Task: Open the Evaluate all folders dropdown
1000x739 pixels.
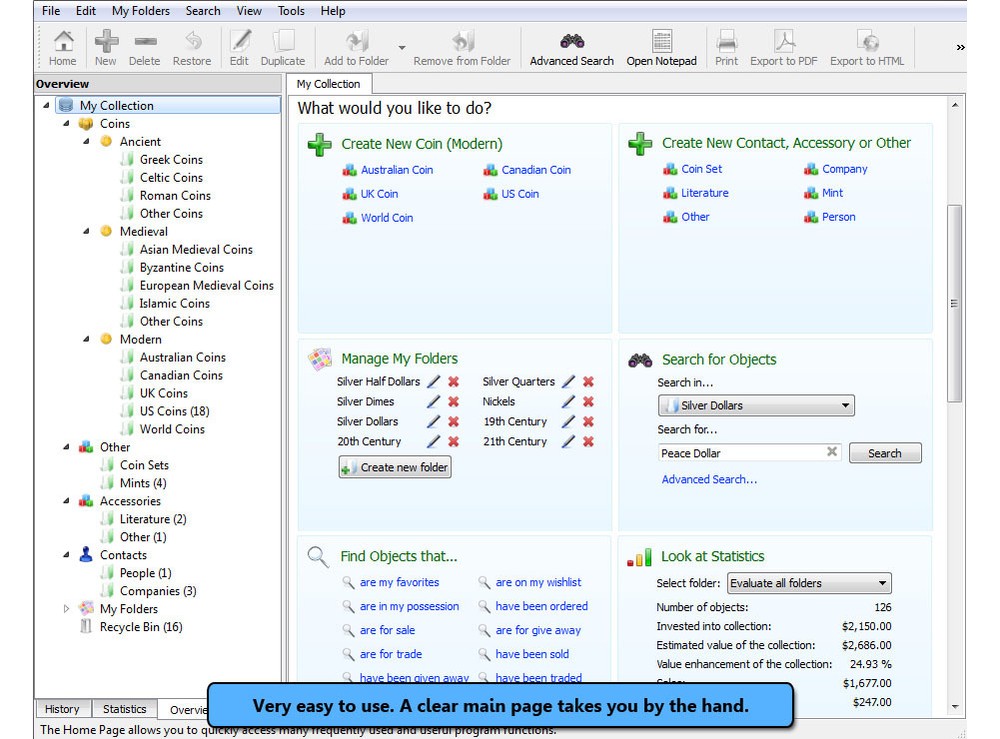Action: point(882,583)
